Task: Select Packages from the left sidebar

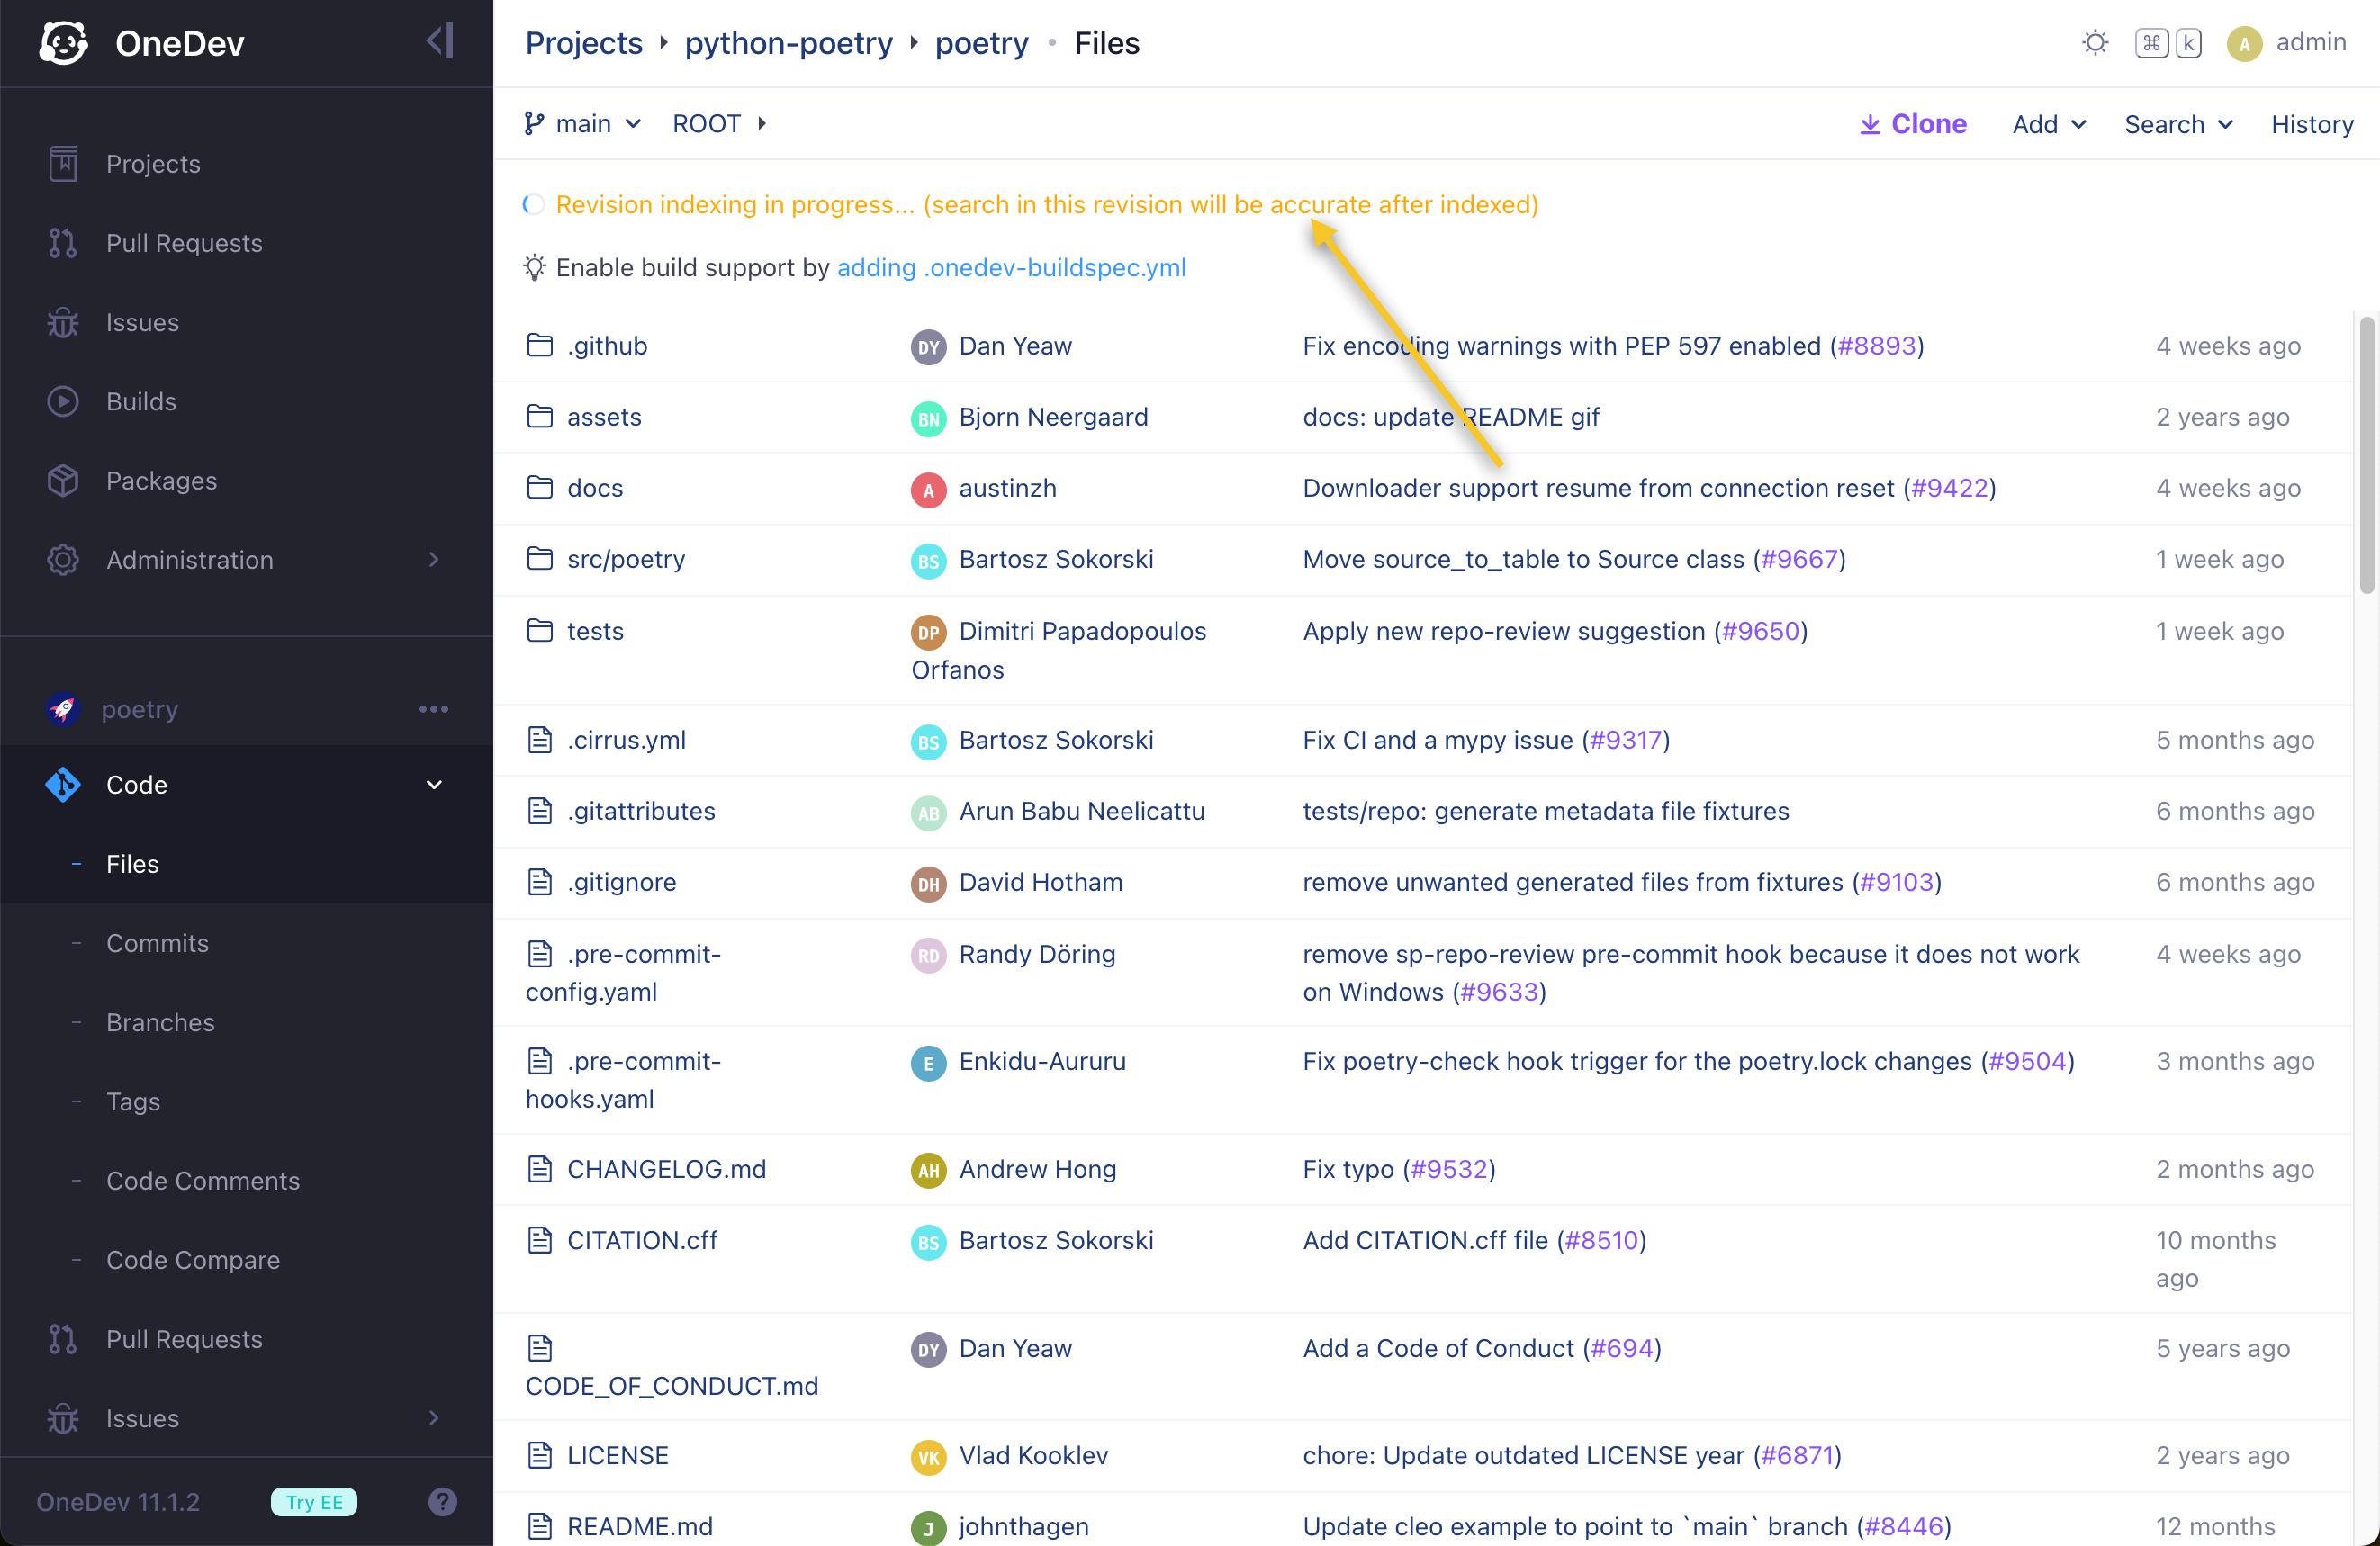Action: (x=162, y=480)
